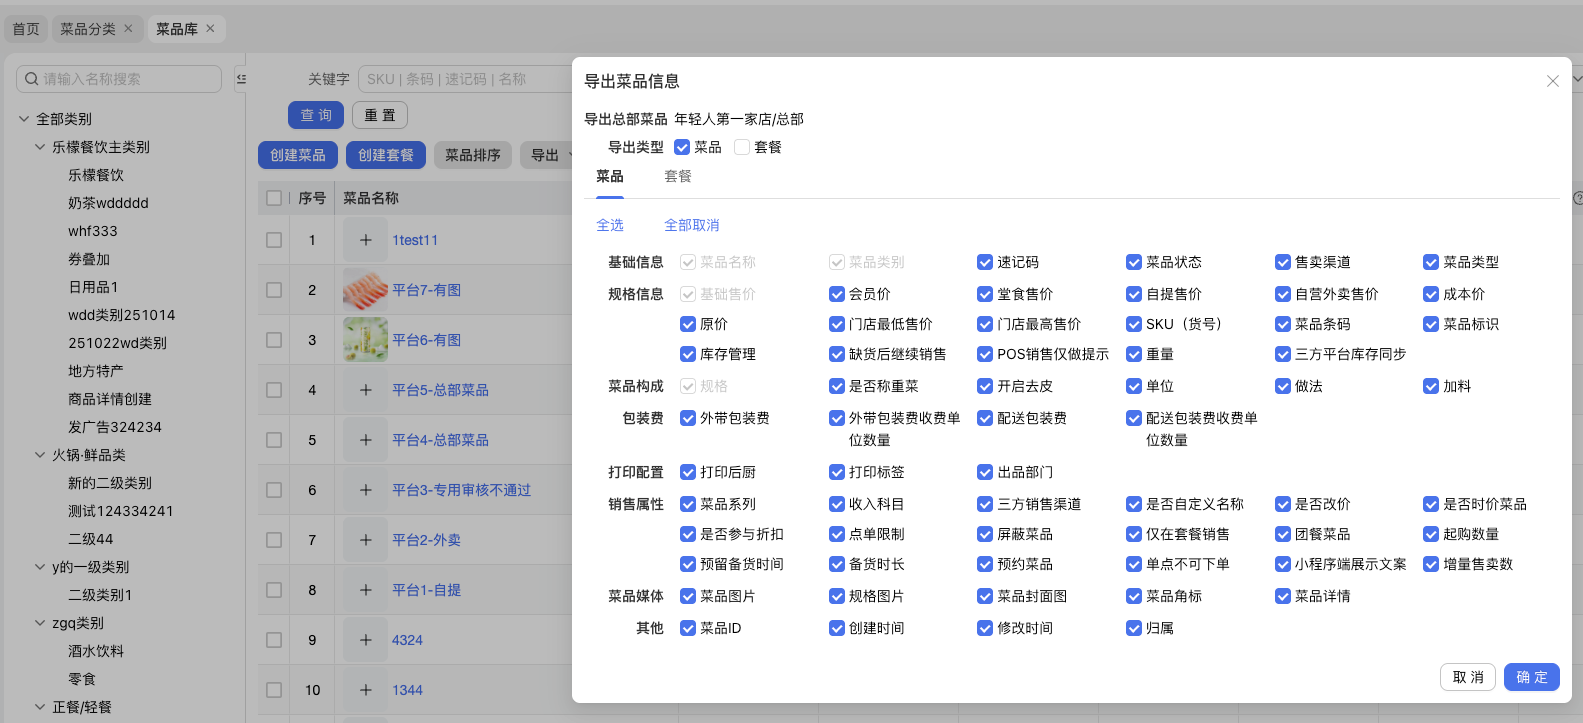Collapse 火锅·鲜品类 category node

40,455
